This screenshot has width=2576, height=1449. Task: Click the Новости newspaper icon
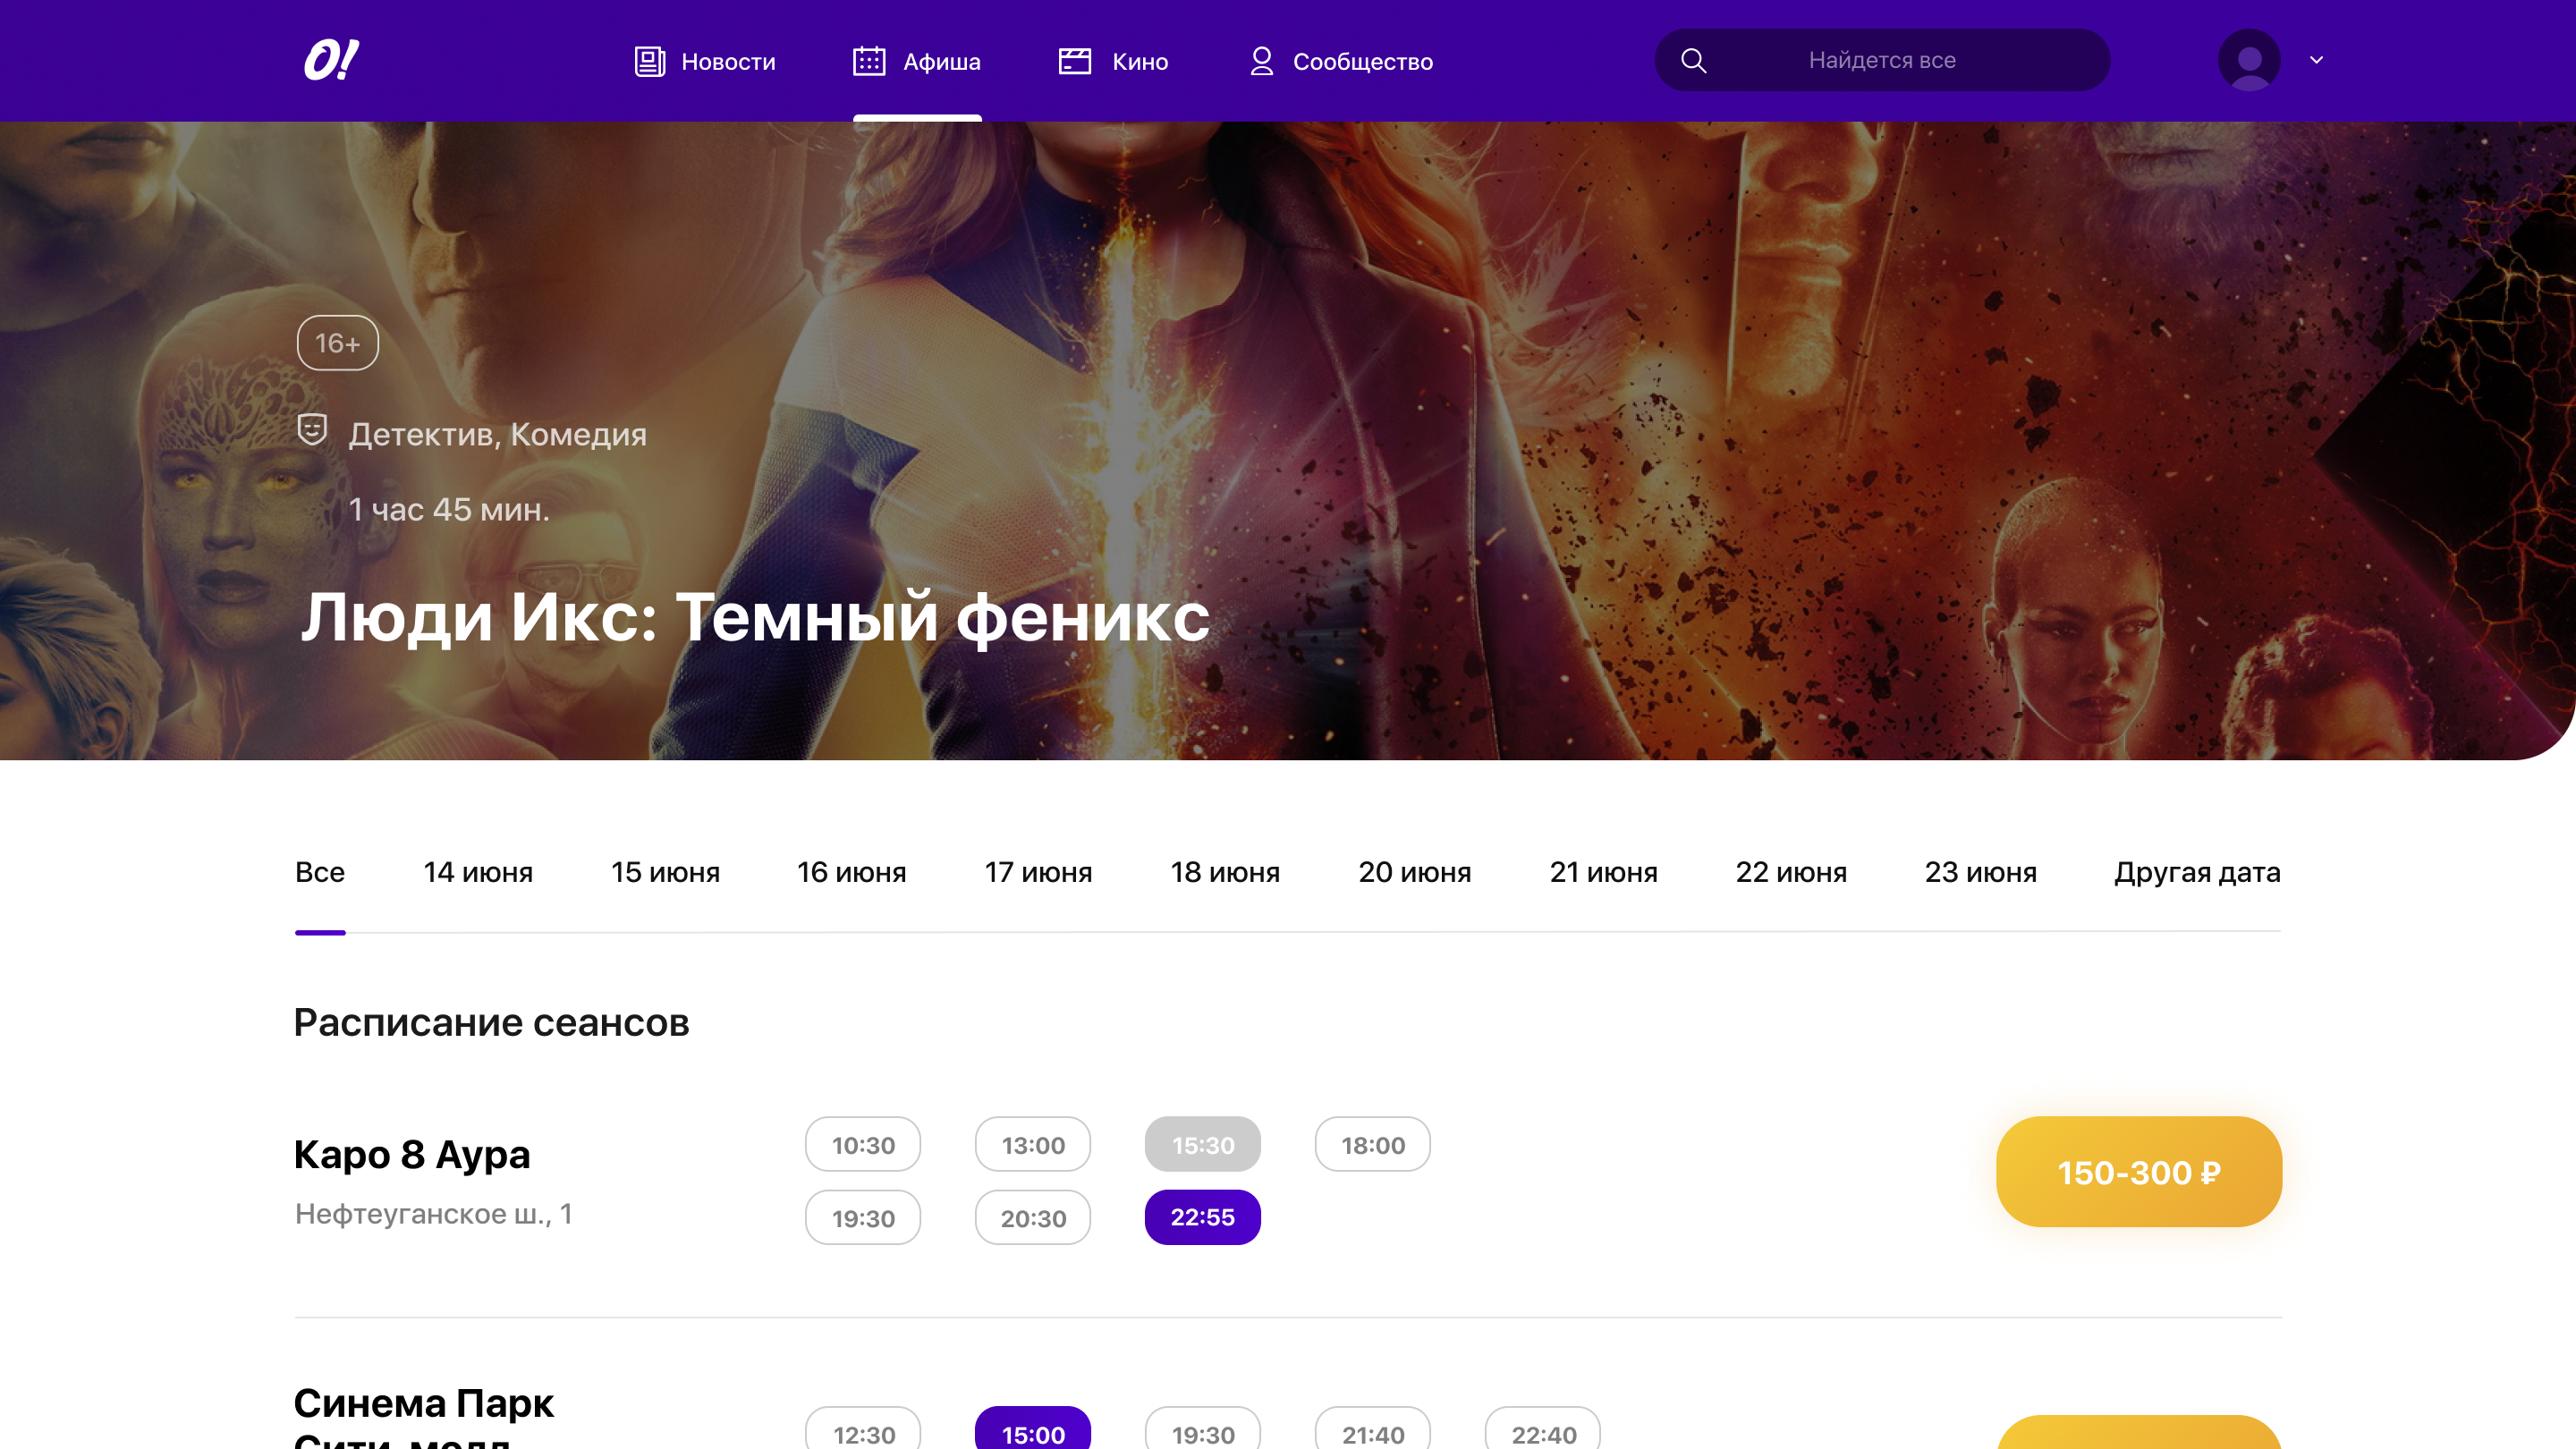pos(649,61)
